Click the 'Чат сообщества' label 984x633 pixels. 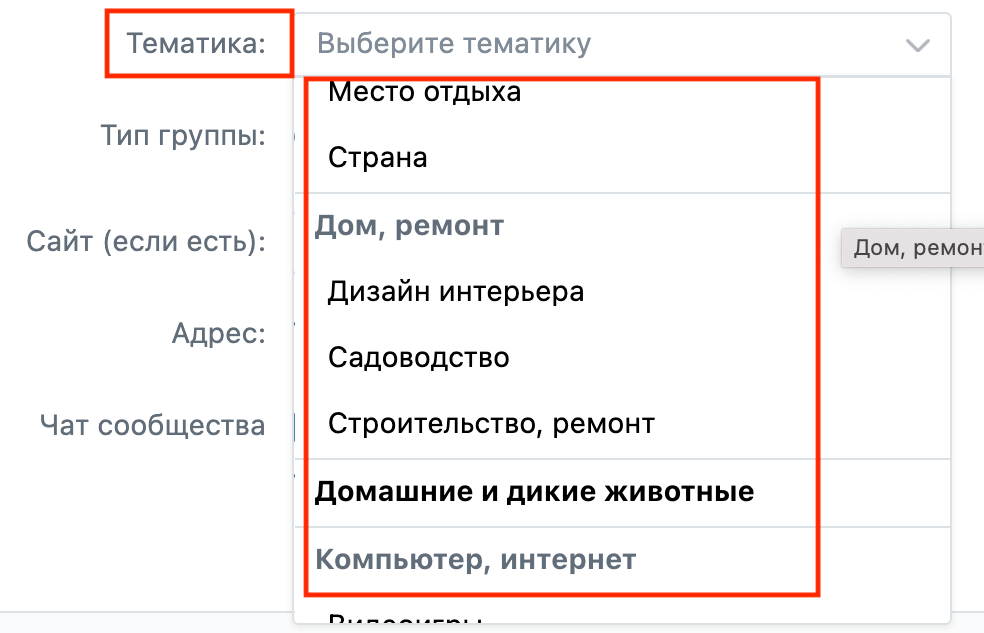153,425
